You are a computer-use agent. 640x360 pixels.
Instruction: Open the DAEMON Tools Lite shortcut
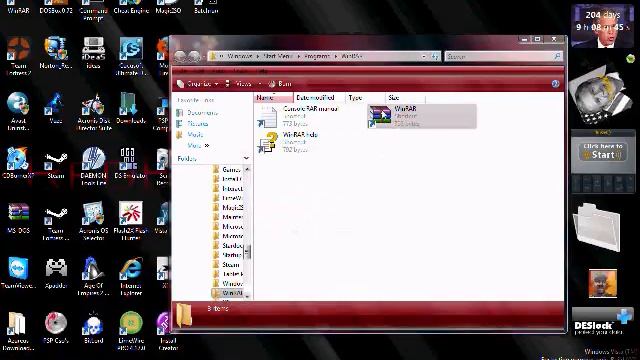click(x=93, y=166)
